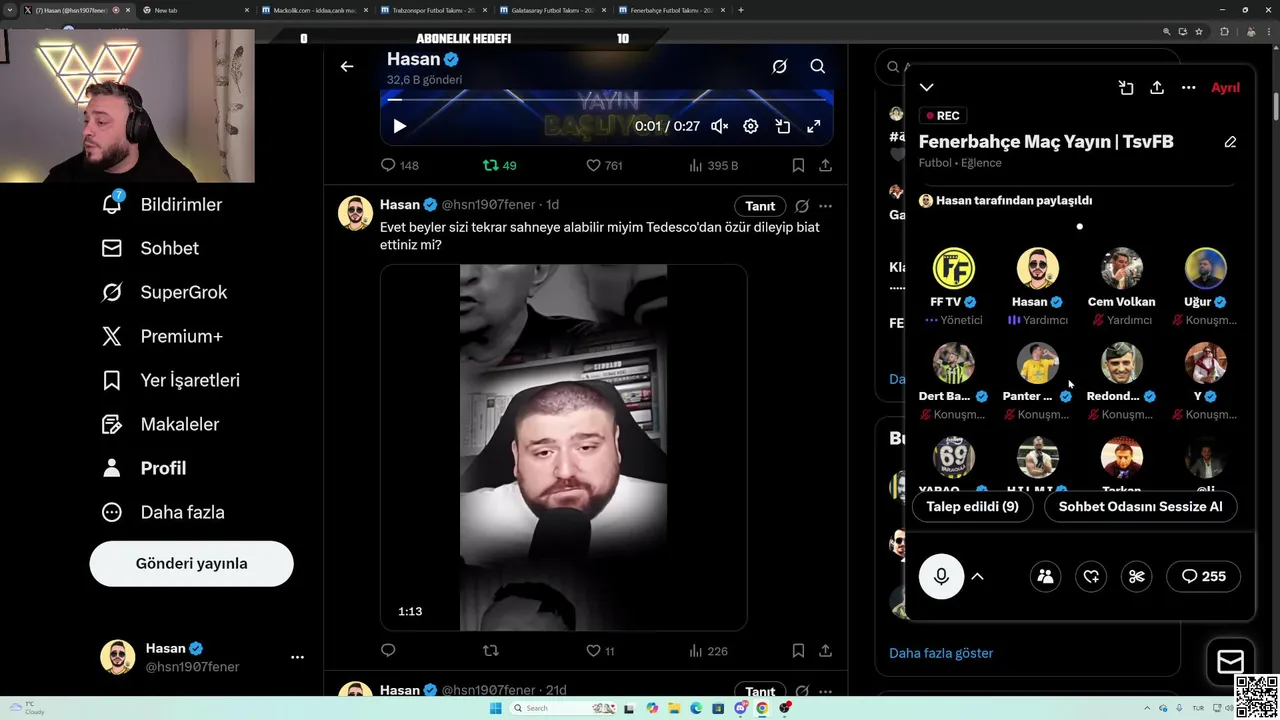Open Space participants people icon
Image resolution: width=1280 pixels, height=720 pixels.
click(1045, 576)
